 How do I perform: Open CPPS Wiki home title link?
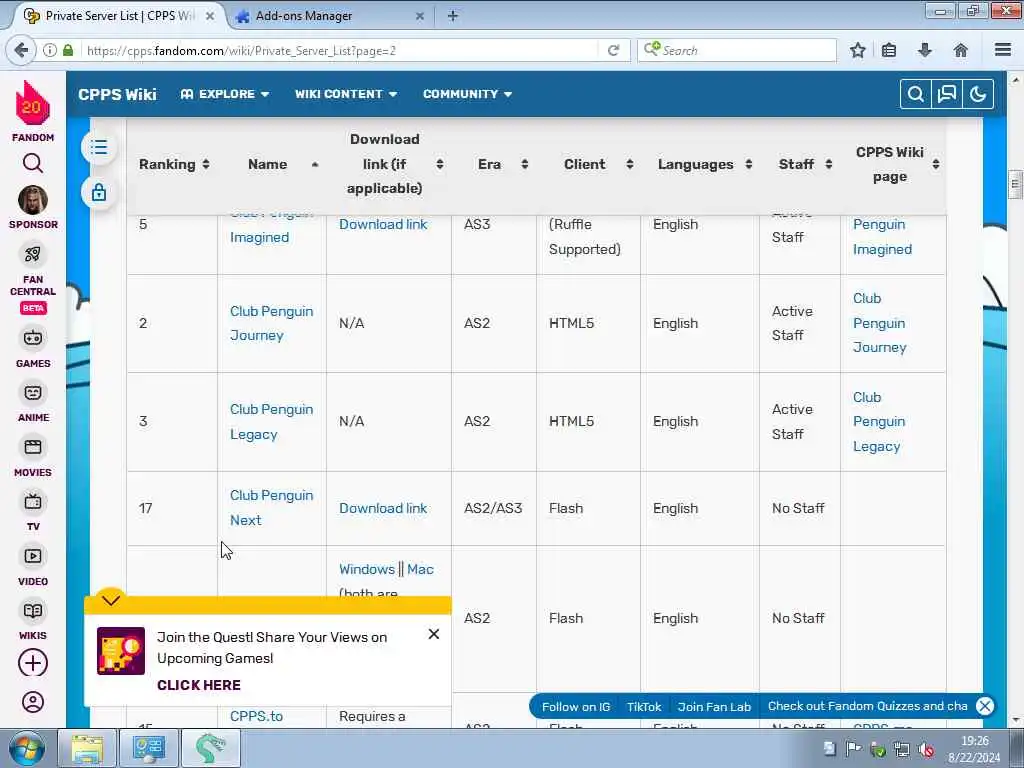[117, 95]
